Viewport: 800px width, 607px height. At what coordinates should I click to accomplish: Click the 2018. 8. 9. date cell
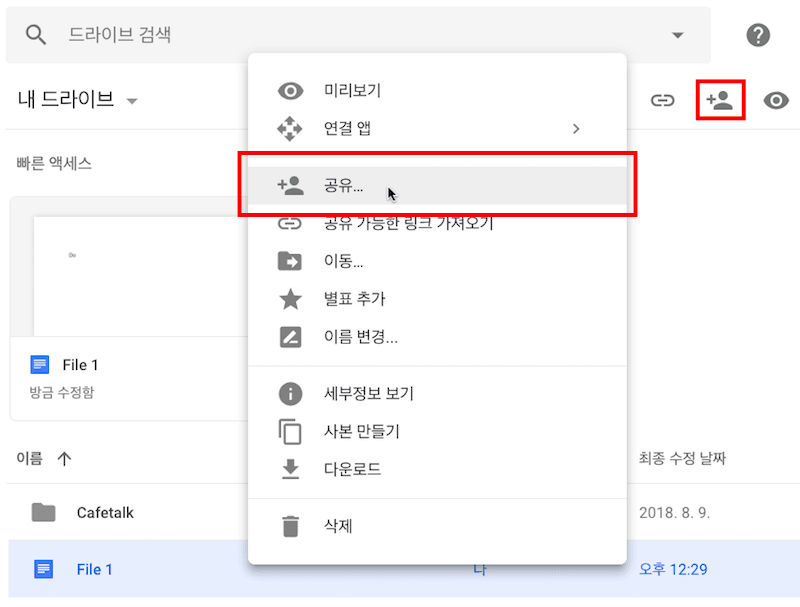(x=674, y=512)
